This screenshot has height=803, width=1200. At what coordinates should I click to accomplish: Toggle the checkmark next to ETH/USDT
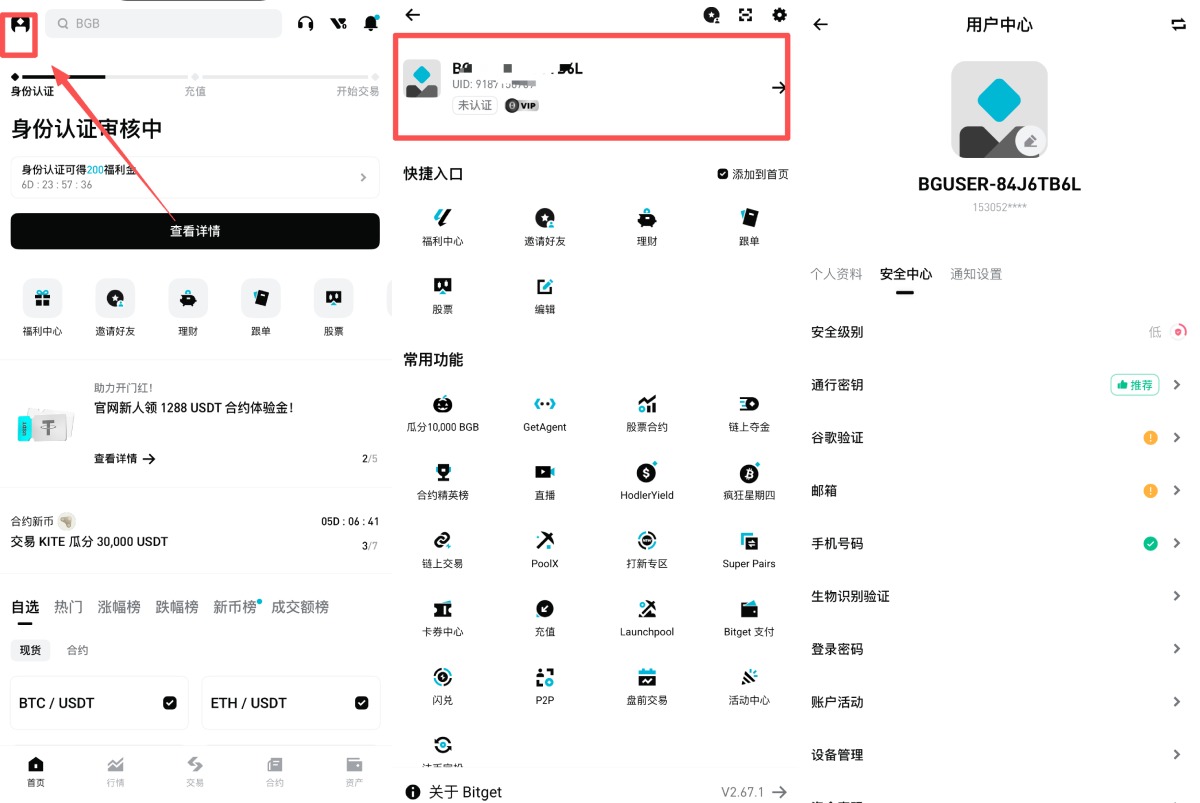point(362,702)
